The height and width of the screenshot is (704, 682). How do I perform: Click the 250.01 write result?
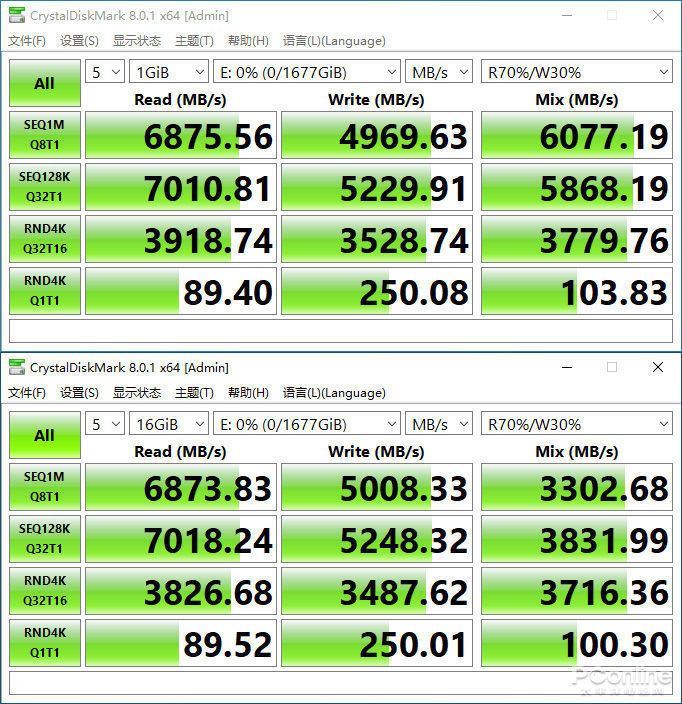pyautogui.click(x=377, y=643)
